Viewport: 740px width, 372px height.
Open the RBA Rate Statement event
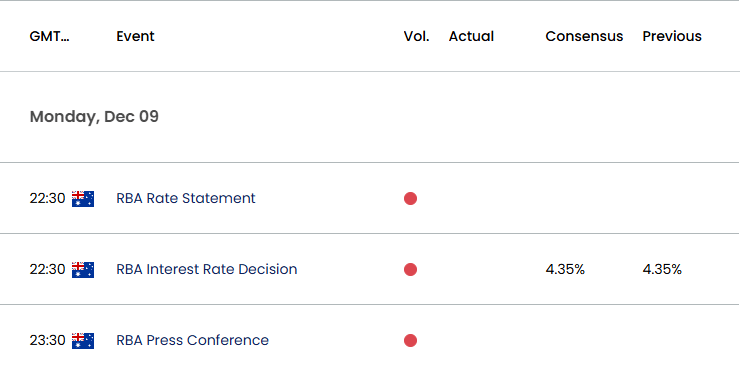[x=185, y=198]
